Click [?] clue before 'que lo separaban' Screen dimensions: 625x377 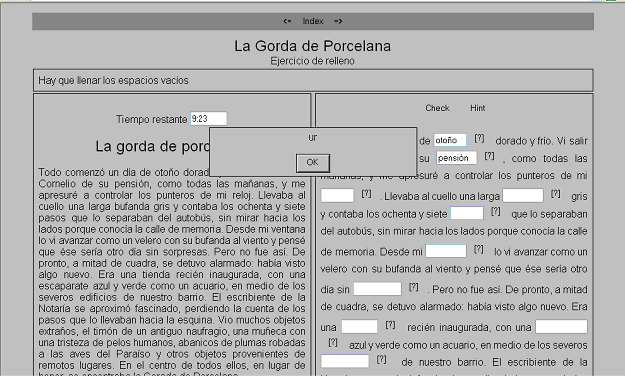(495, 211)
